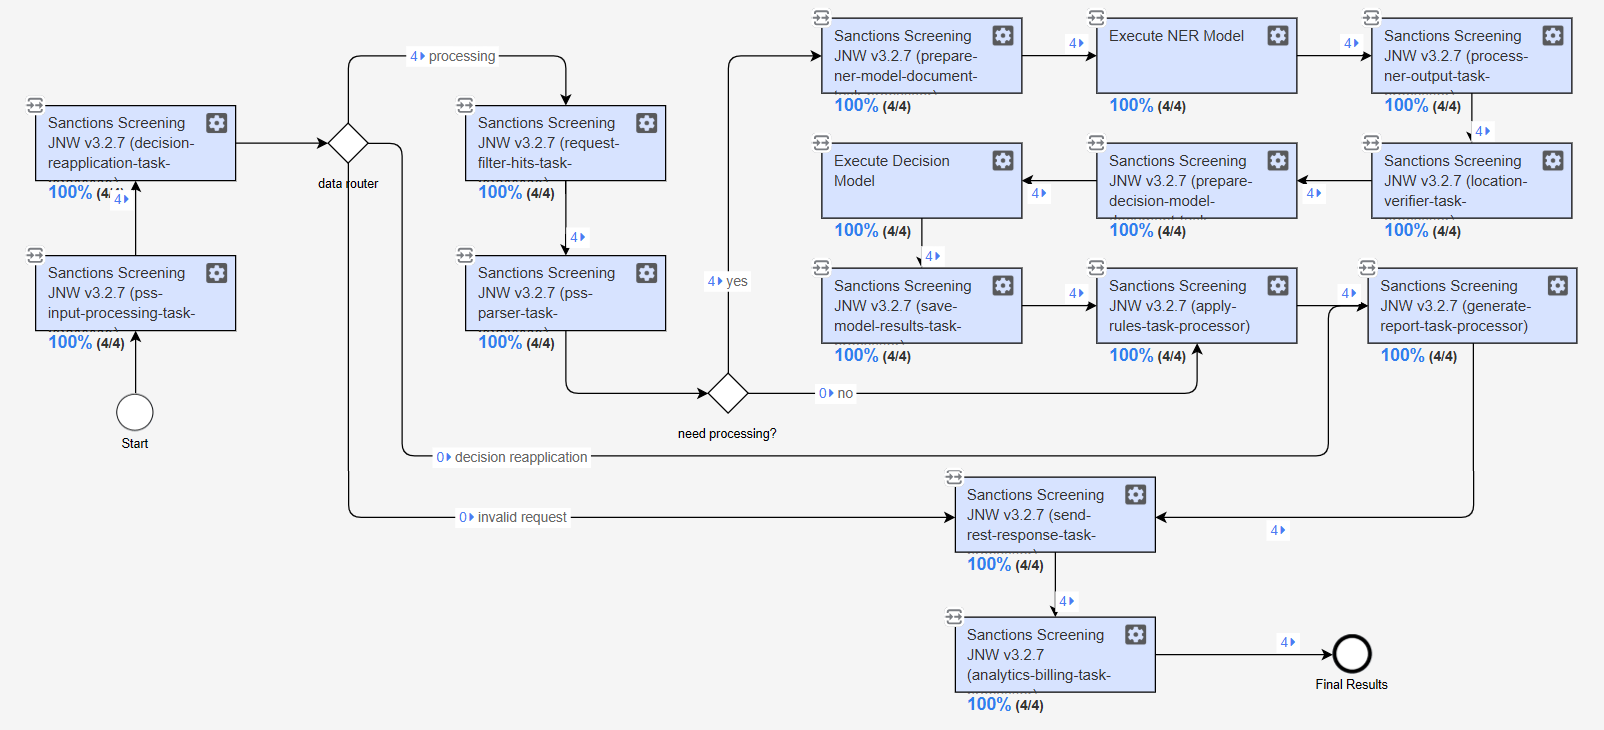The width and height of the screenshot is (1604, 730).
Task: Select the data router gateway diamond
Action: point(348,143)
